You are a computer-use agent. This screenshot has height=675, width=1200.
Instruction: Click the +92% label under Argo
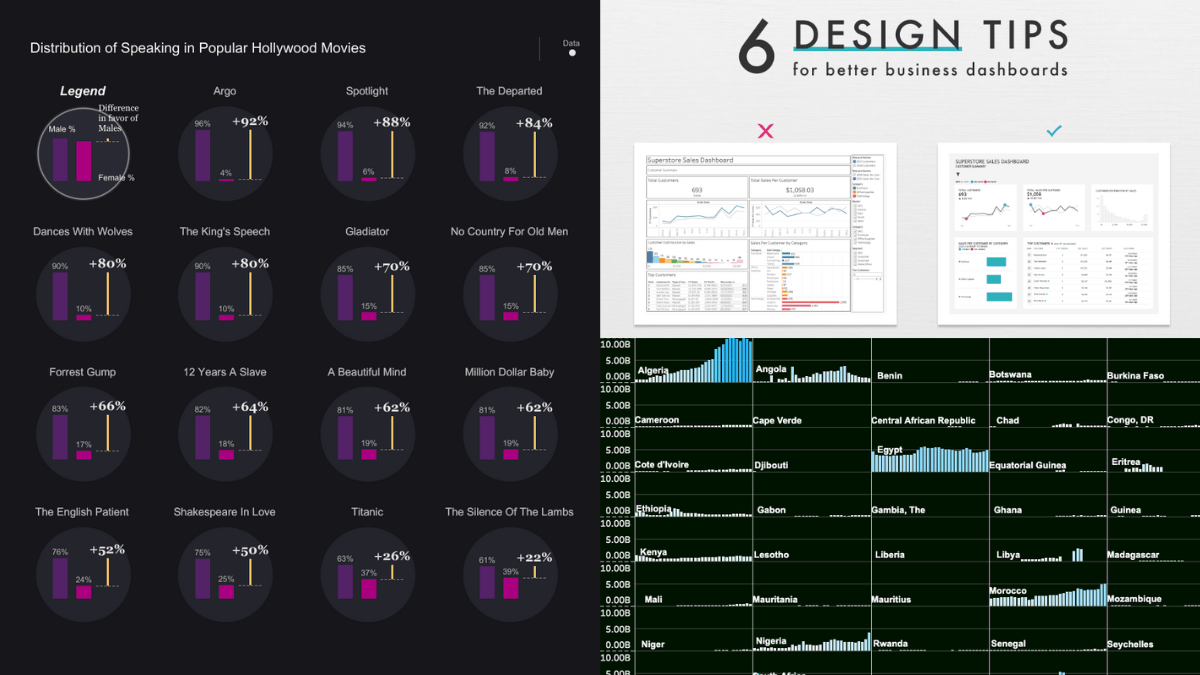[x=250, y=122]
